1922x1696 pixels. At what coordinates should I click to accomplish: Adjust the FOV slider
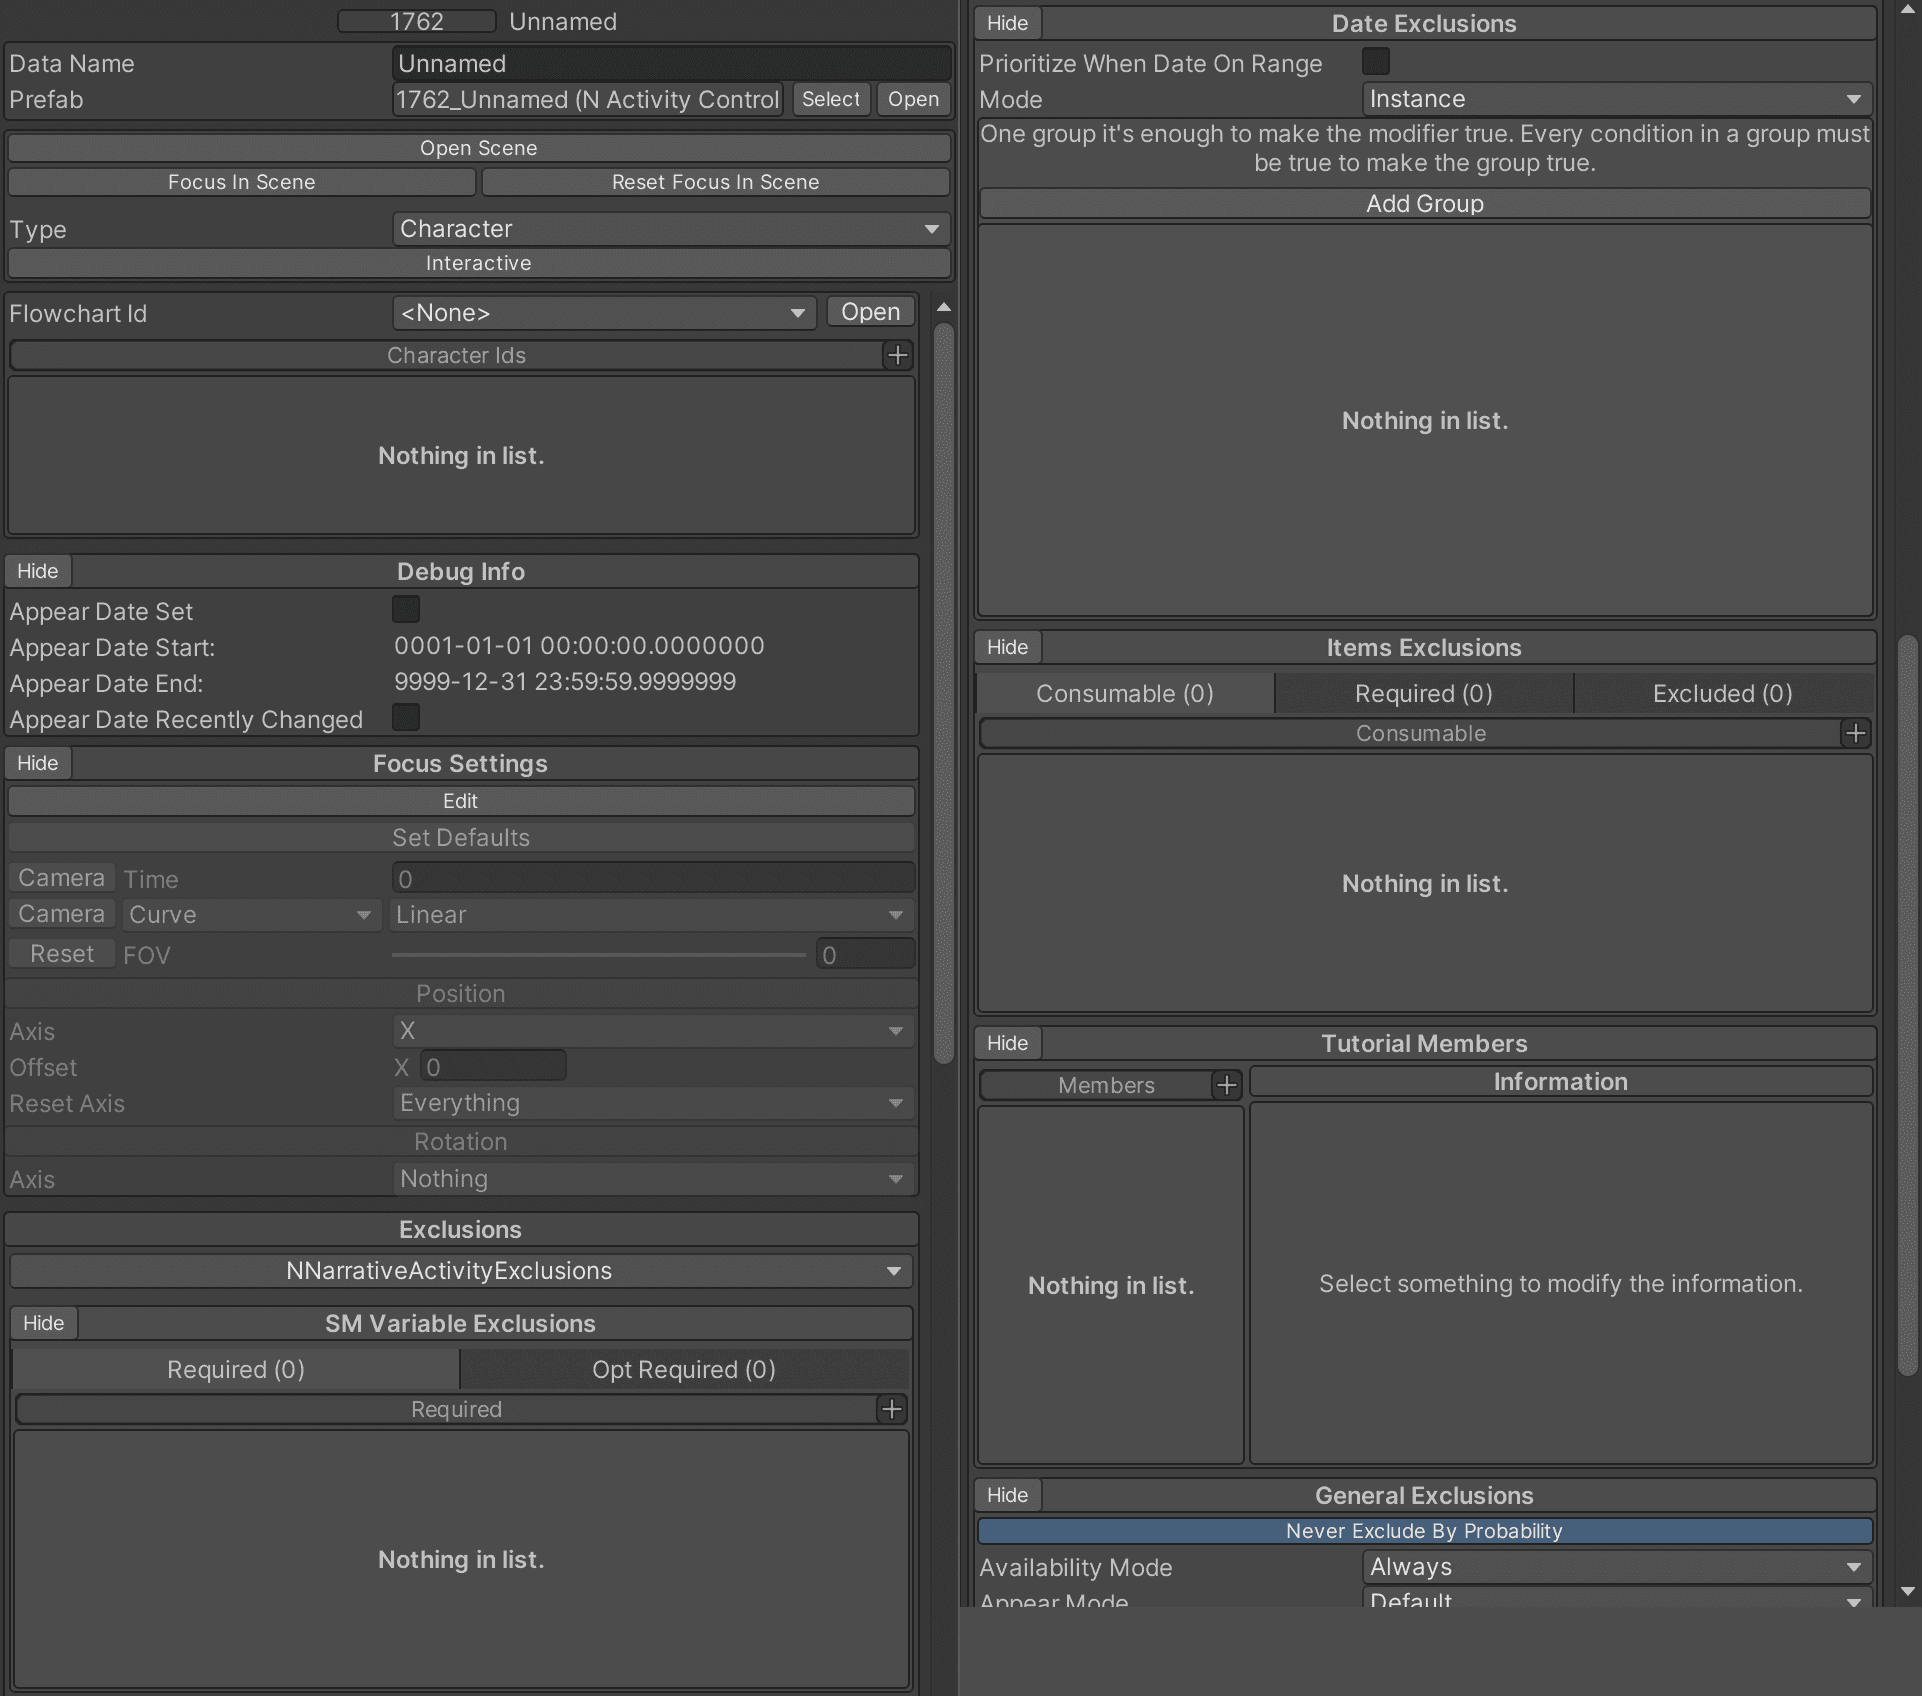pos(598,955)
